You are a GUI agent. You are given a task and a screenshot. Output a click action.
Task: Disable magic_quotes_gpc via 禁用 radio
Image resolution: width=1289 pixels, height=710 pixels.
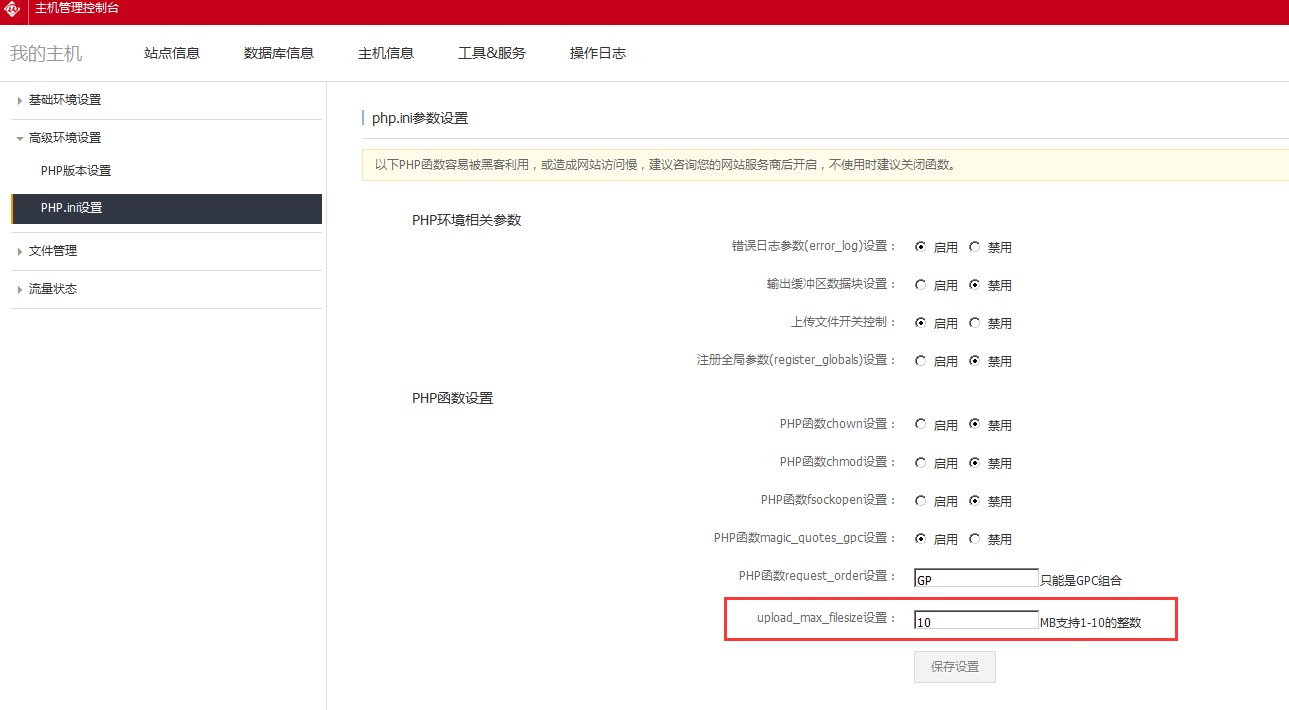[x=974, y=539]
